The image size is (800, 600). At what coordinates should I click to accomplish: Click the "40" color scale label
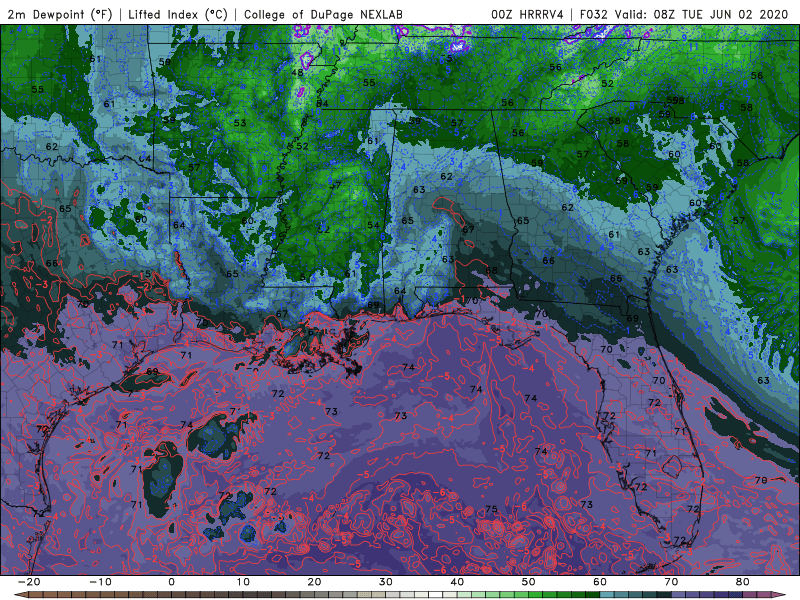tap(457, 582)
